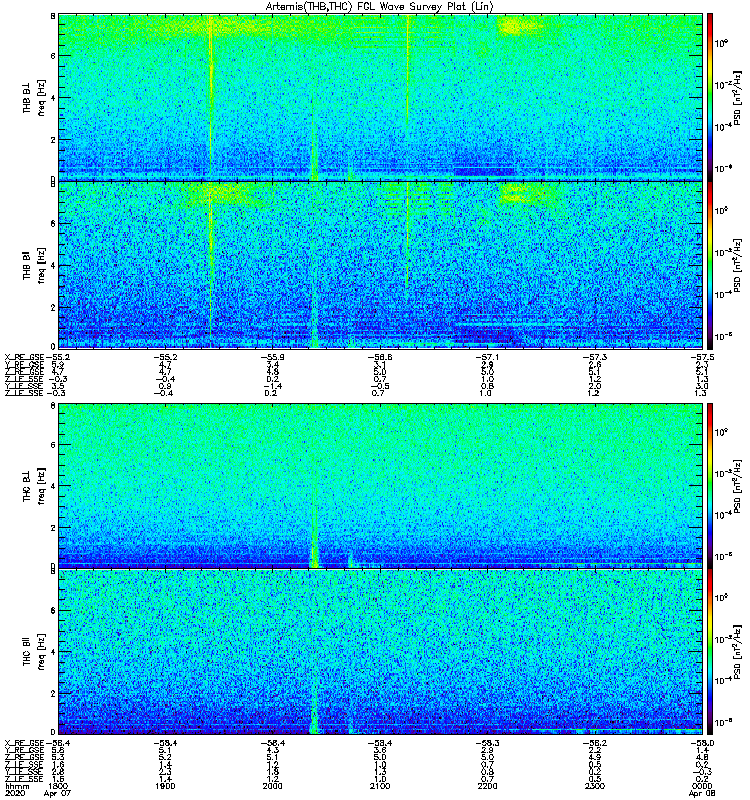
Task: Click the 'Apr 08' date label
Action: tap(702, 793)
